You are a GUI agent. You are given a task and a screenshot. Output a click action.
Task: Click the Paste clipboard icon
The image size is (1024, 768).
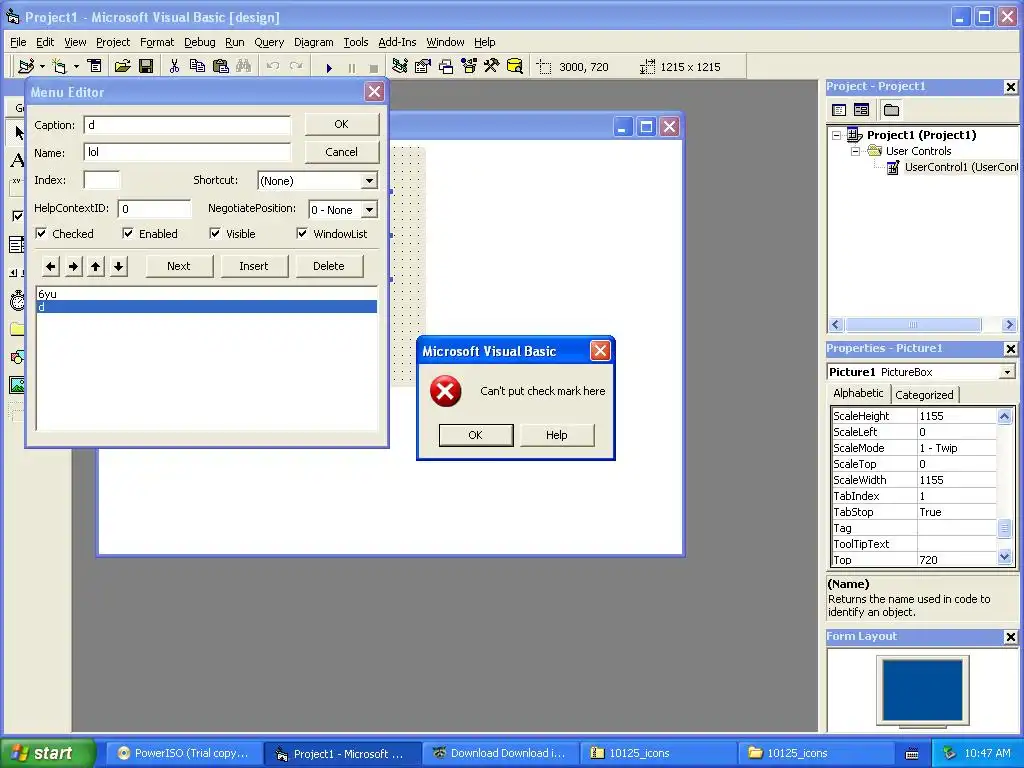click(x=221, y=67)
